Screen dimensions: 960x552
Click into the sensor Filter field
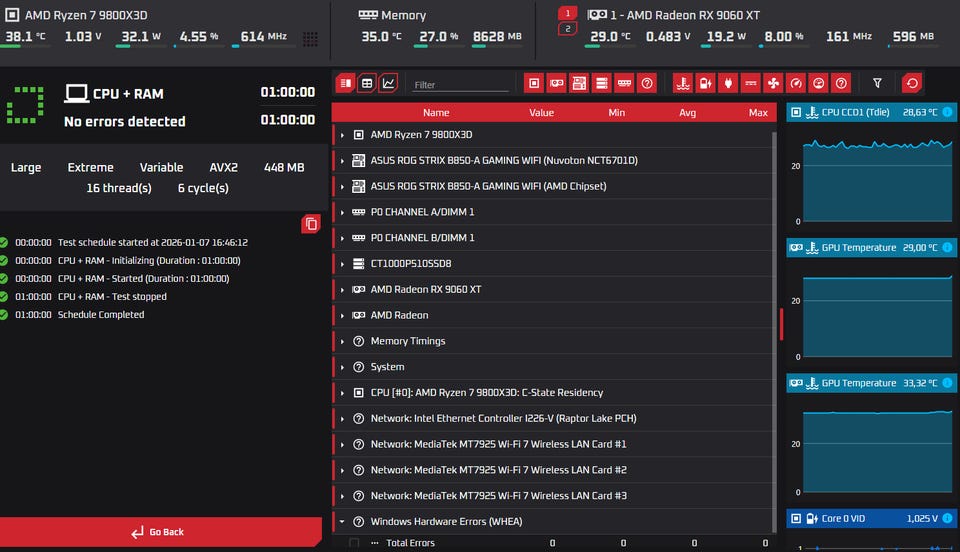coord(460,84)
